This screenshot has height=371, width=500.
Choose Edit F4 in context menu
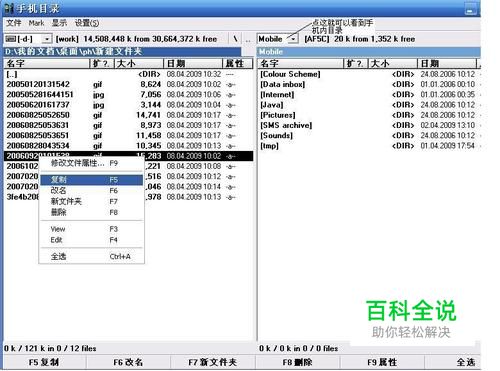[x=92, y=240]
